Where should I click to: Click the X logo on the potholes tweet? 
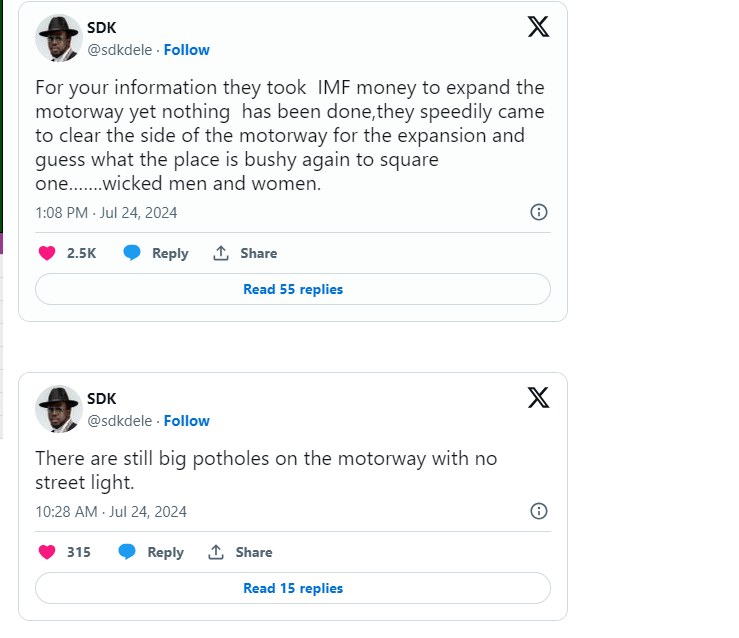pyautogui.click(x=538, y=398)
